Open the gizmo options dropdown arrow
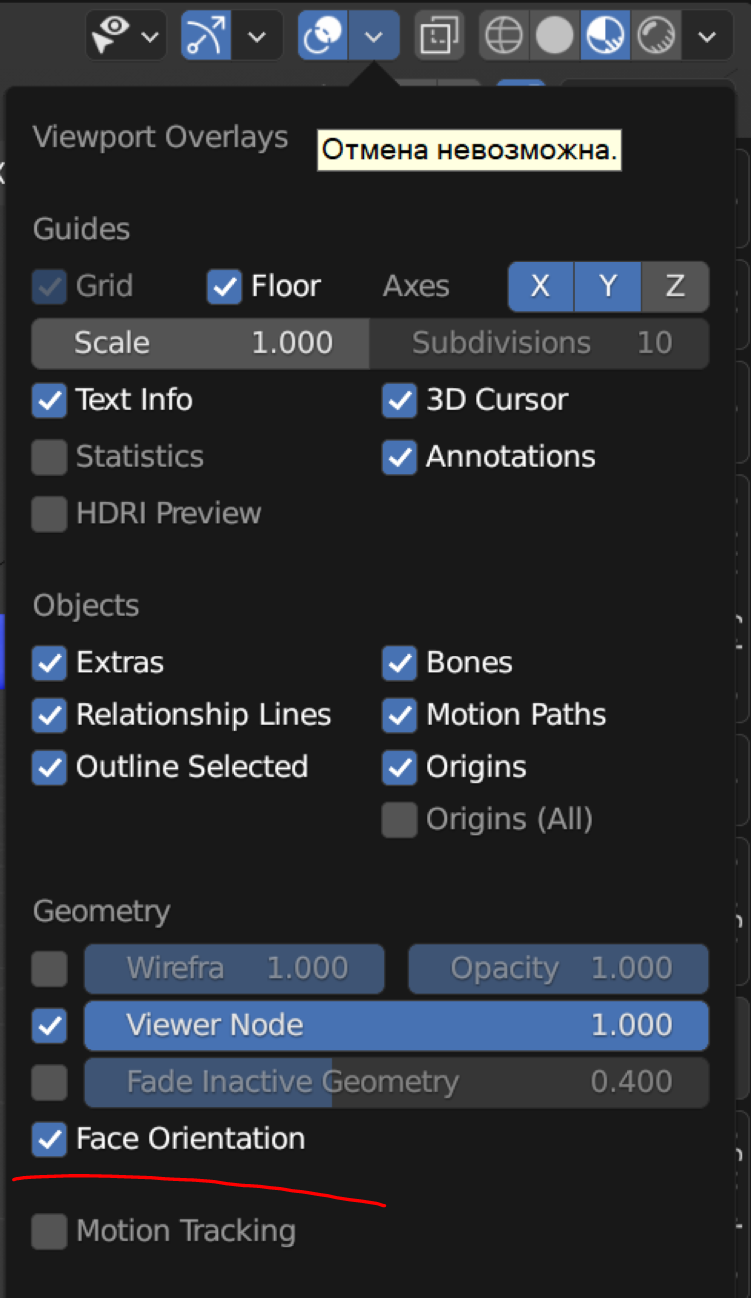751x1298 pixels. [257, 36]
